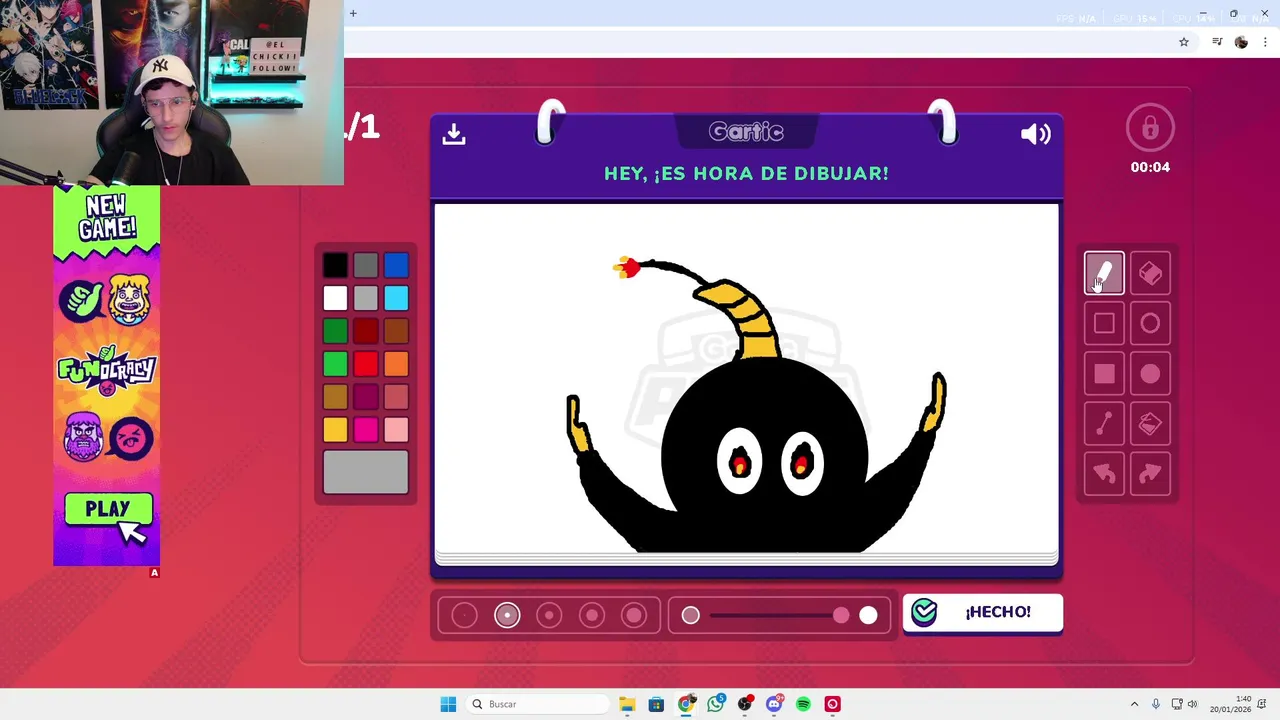The width and height of the screenshot is (1280, 720).
Task: Open OBS Studio from the taskbar
Action: (745, 704)
